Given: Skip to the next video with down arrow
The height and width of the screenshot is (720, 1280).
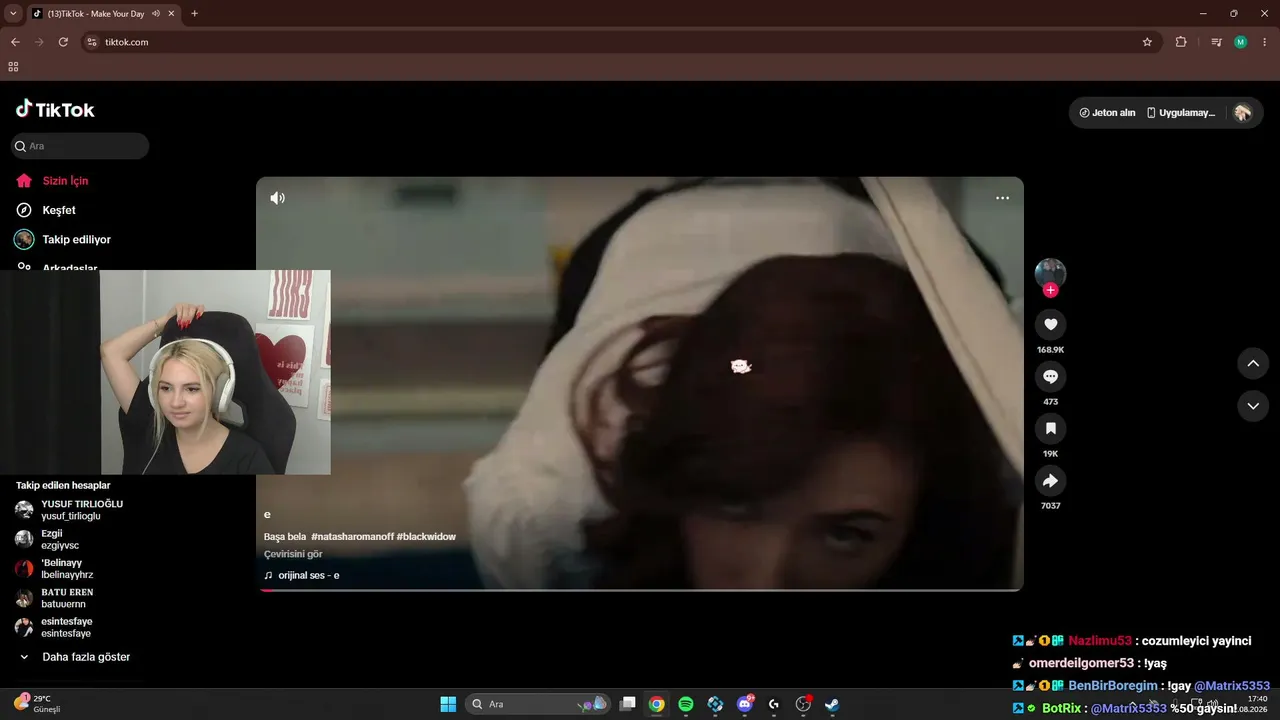Looking at the screenshot, I should (x=1253, y=406).
